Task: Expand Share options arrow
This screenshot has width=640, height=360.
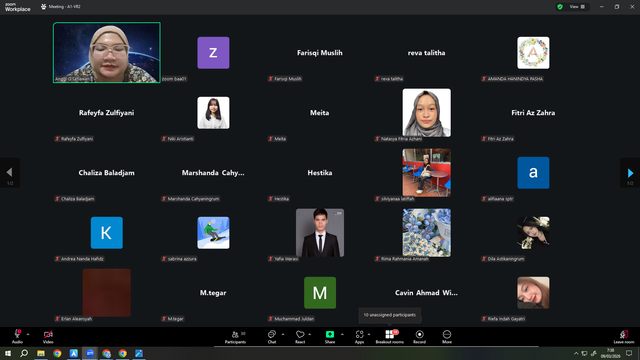Action: coord(342,334)
